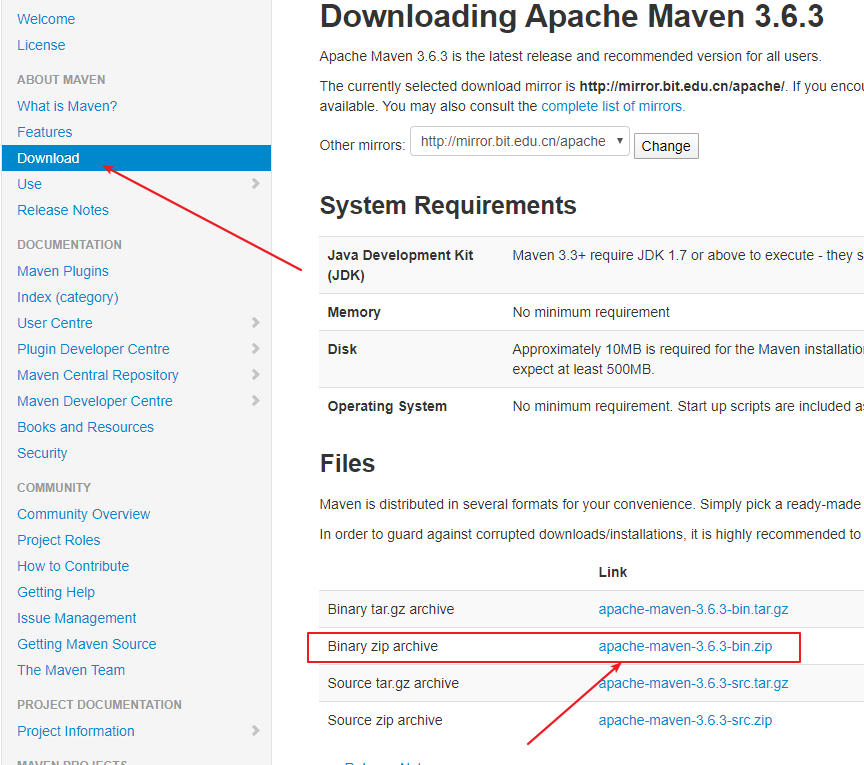Open the License link in sidebar
The width and height of the screenshot is (864, 765).
(x=41, y=45)
